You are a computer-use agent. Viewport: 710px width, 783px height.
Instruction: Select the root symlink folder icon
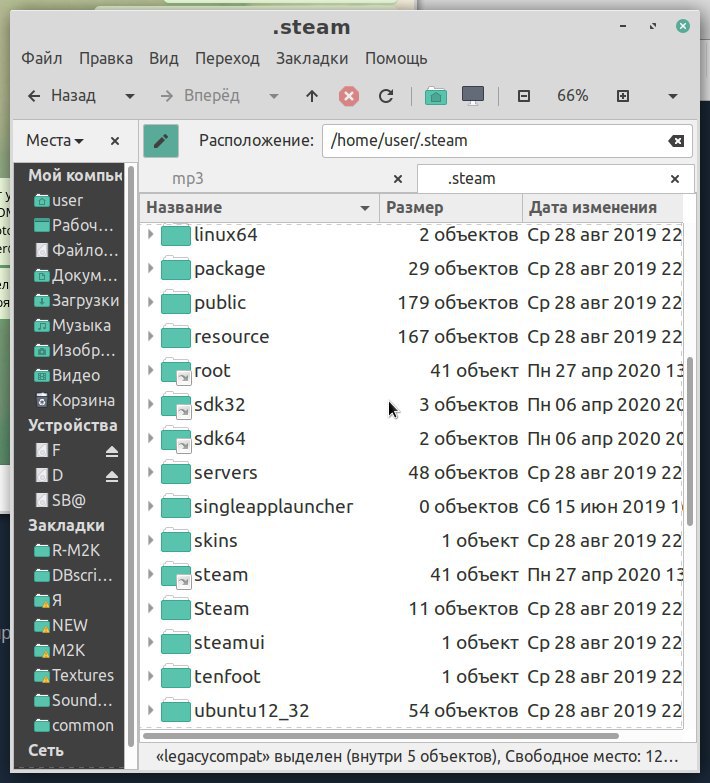pyautogui.click(x=176, y=371)
